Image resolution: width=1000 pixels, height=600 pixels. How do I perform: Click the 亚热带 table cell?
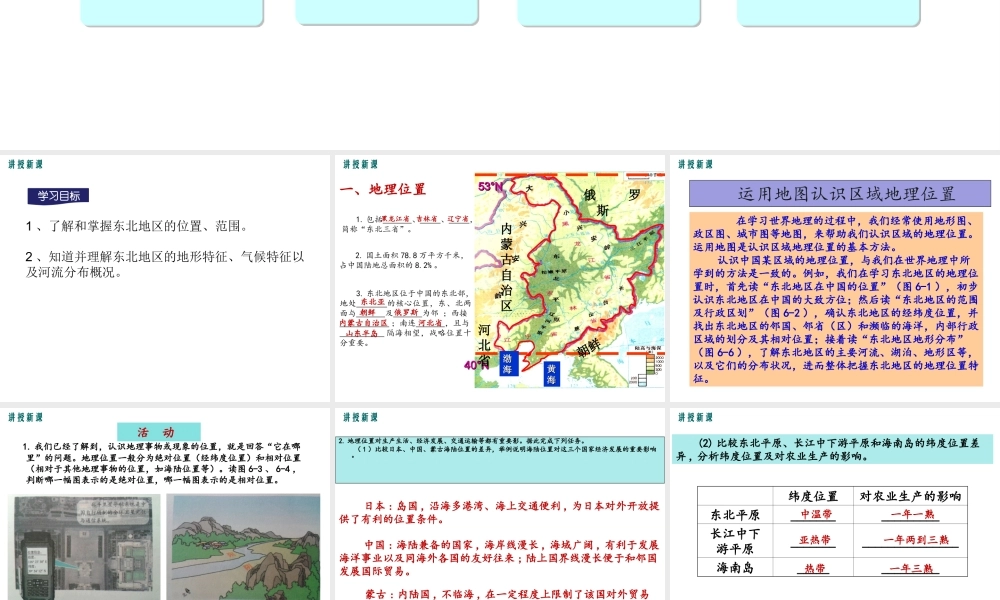point(813,540)
